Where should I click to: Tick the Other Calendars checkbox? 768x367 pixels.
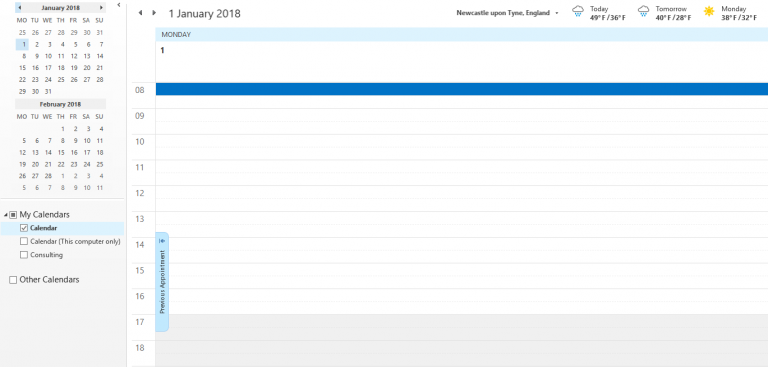pos(13,280)
